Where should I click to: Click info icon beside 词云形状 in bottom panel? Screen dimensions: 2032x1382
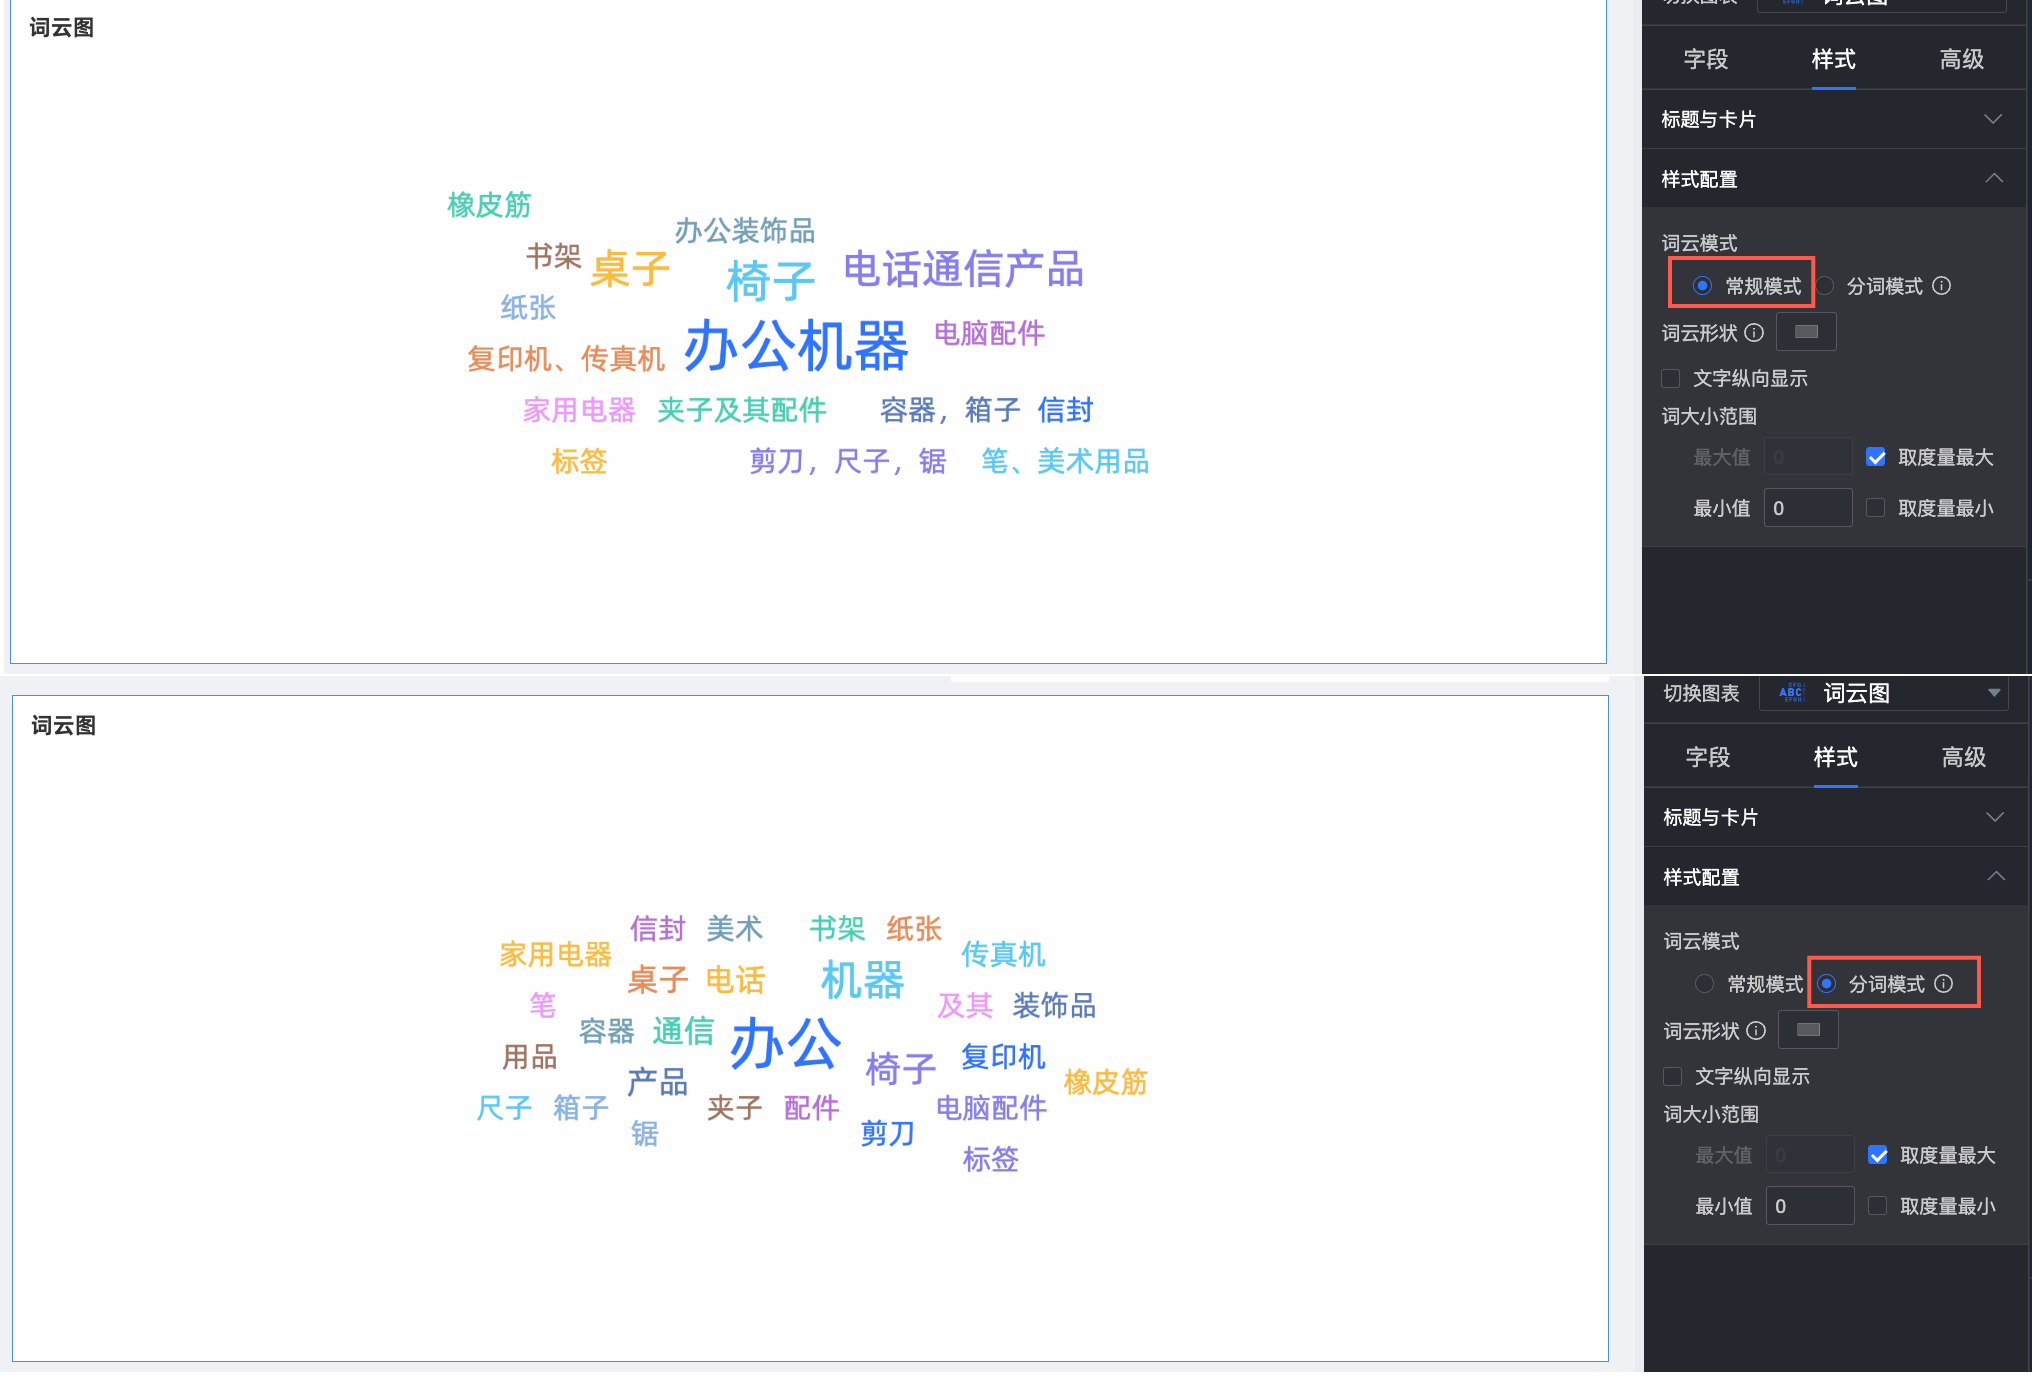(1756, 1030)
